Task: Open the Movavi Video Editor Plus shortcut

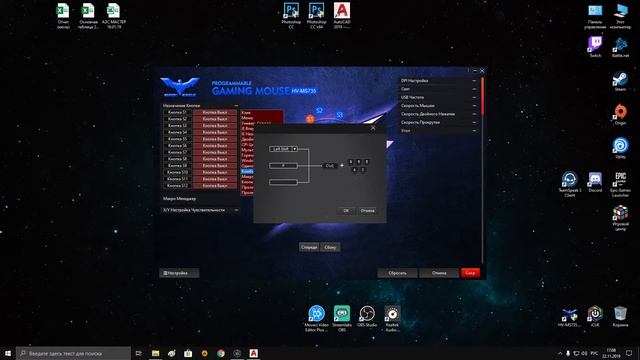Action: [x=316, y=318]
